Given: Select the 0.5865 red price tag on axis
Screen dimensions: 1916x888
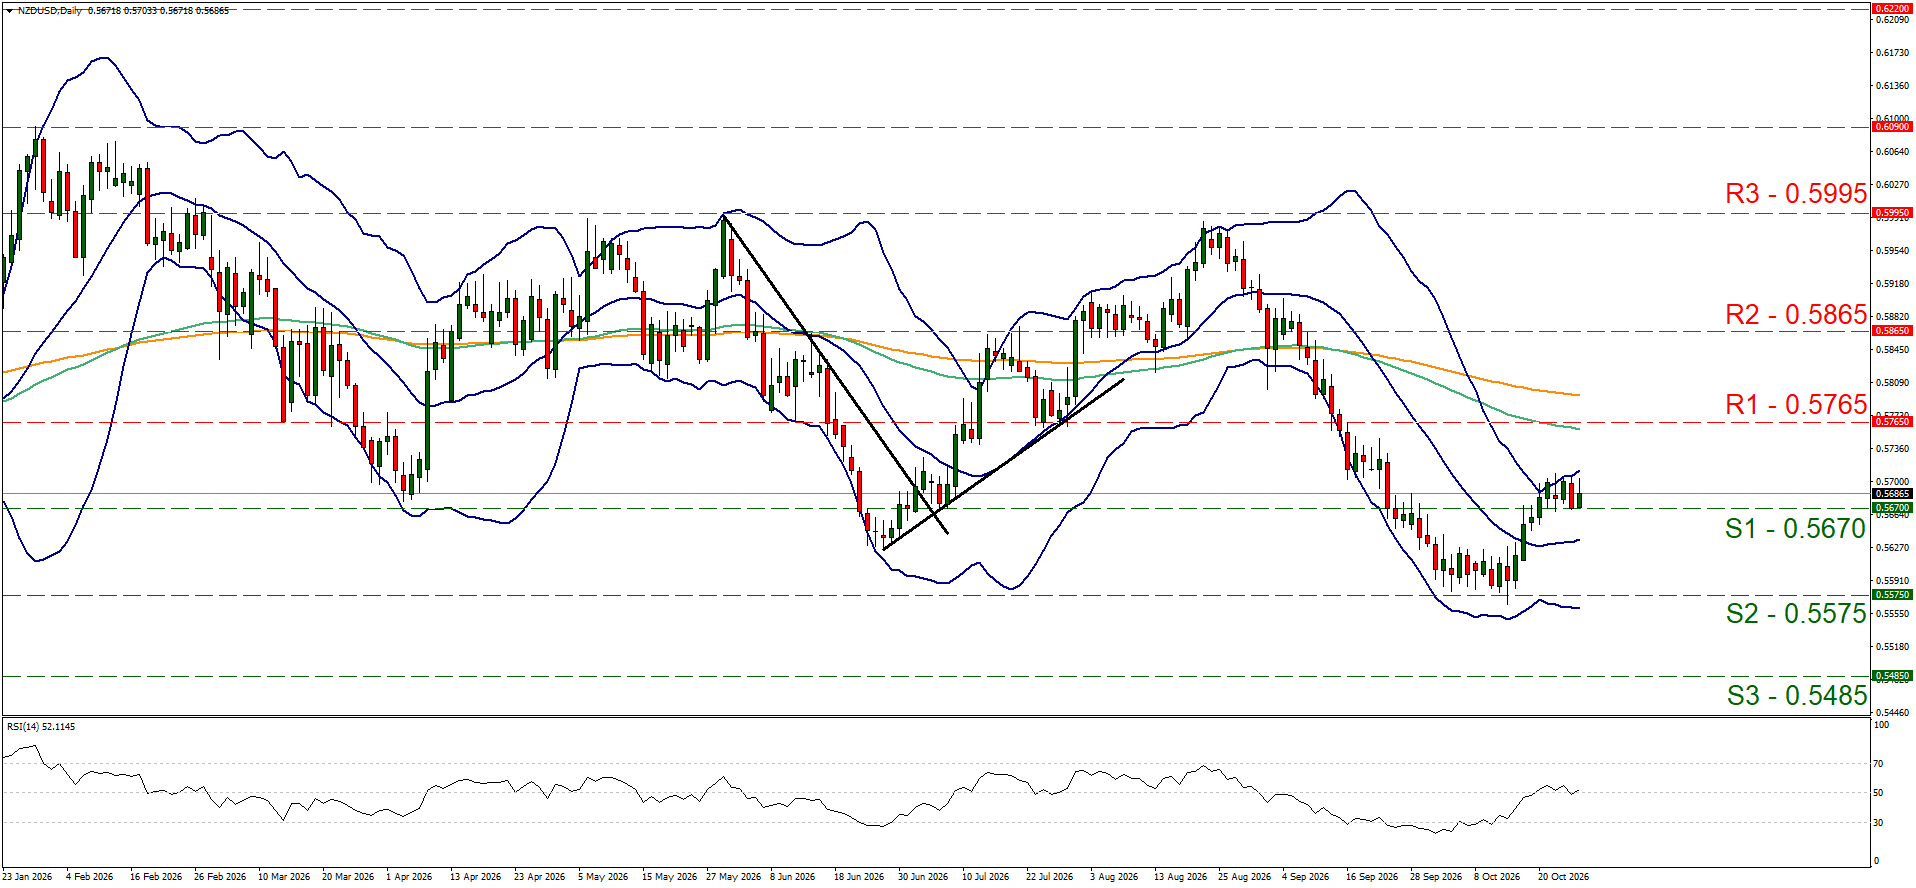Looking at the screenshot, I should pos(1892,331).
